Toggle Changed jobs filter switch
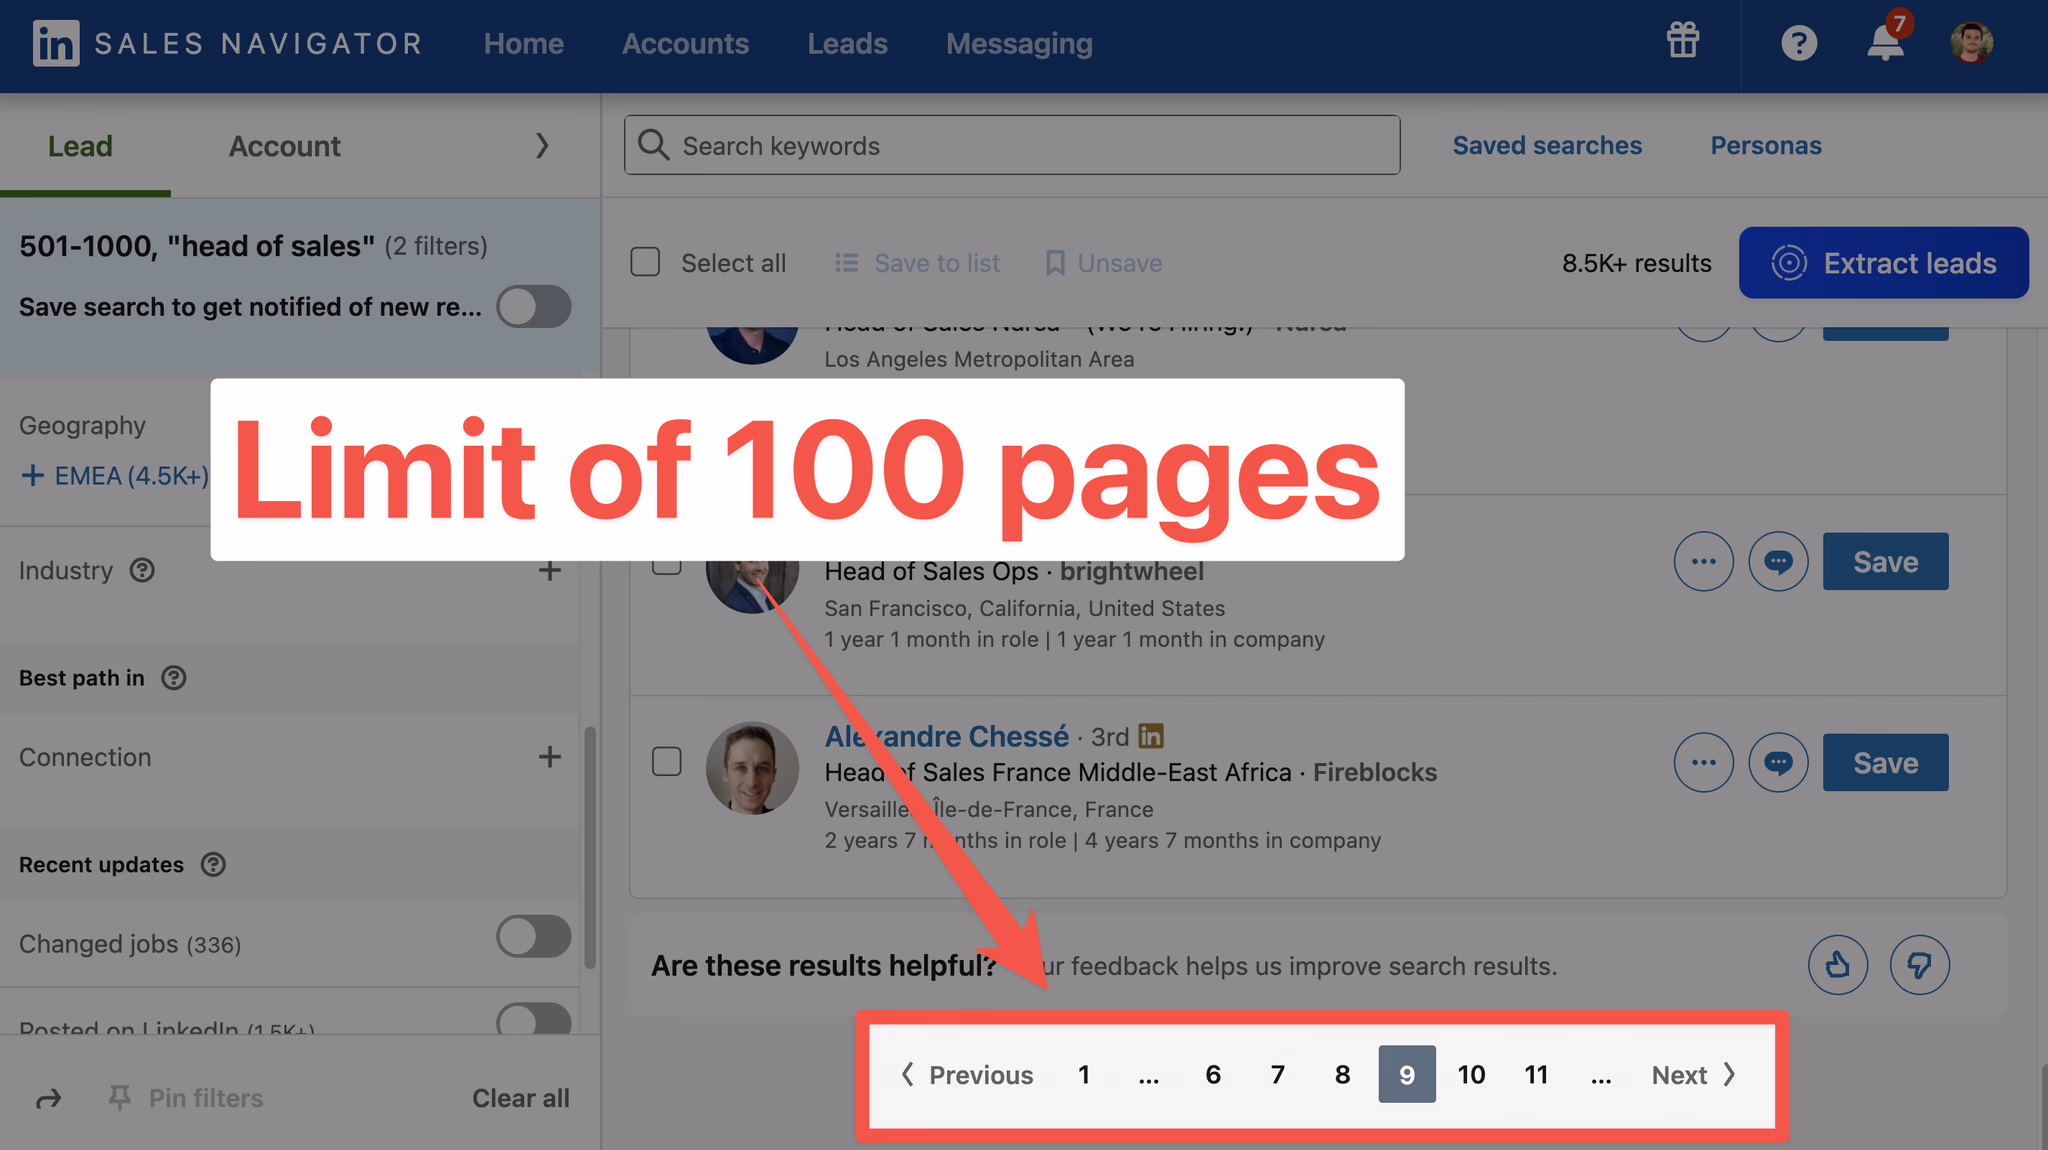Screen dimensions: 2048x1150 [534, 937]
